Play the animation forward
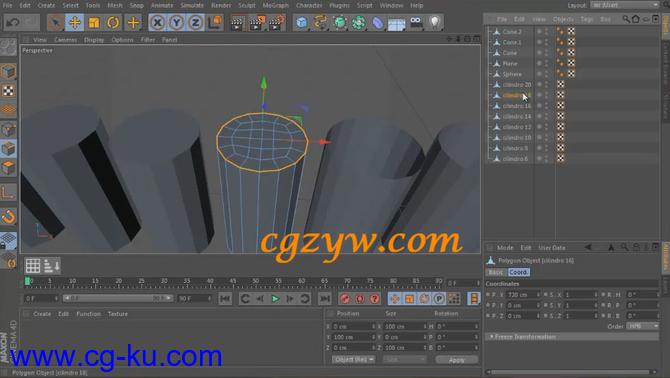The image size is (670, 378). [275, 299]
